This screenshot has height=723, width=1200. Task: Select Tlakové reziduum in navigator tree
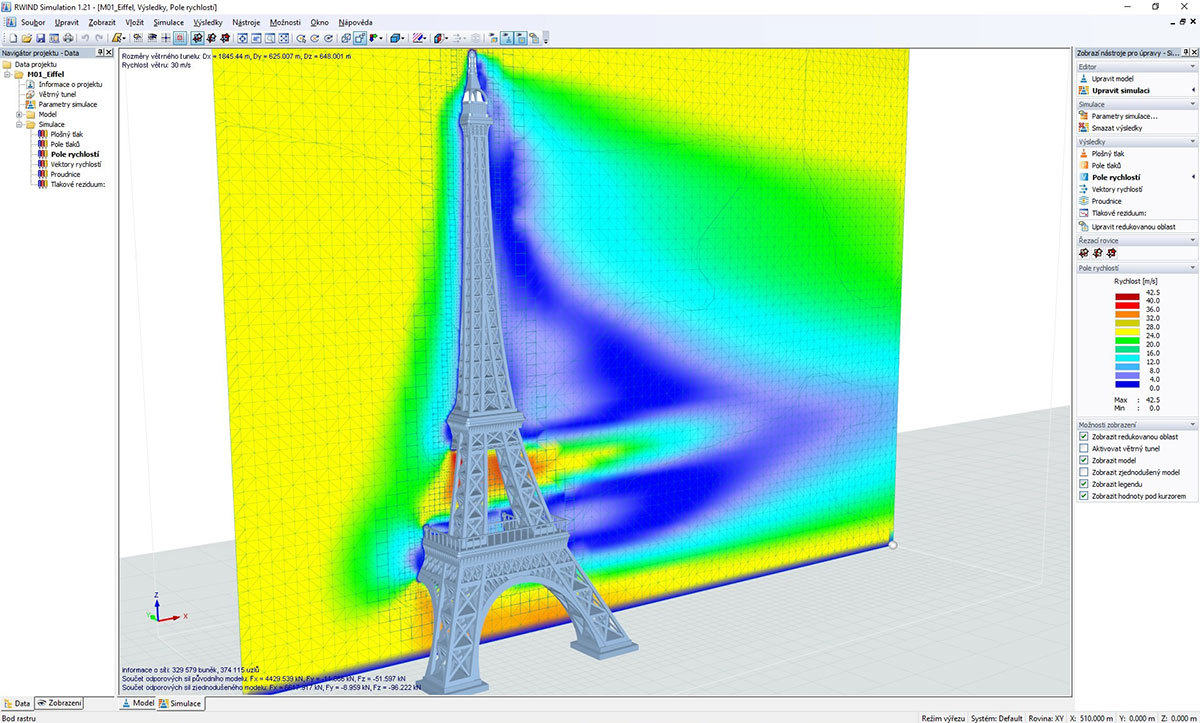(78, 184)
